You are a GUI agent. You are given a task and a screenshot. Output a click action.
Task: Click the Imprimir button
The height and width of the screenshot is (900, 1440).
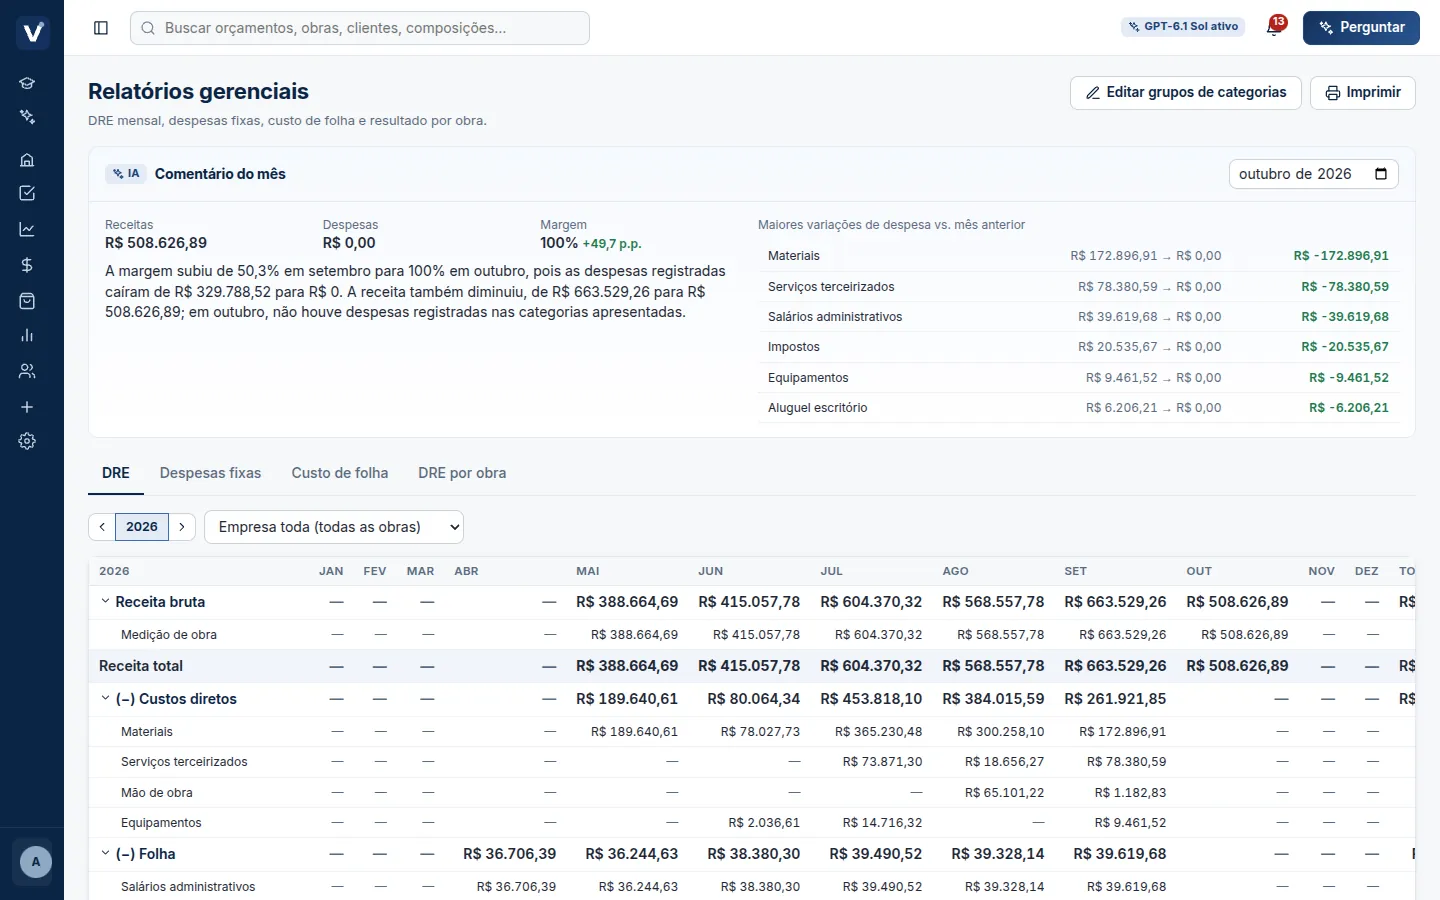[x=1363, y=92]
